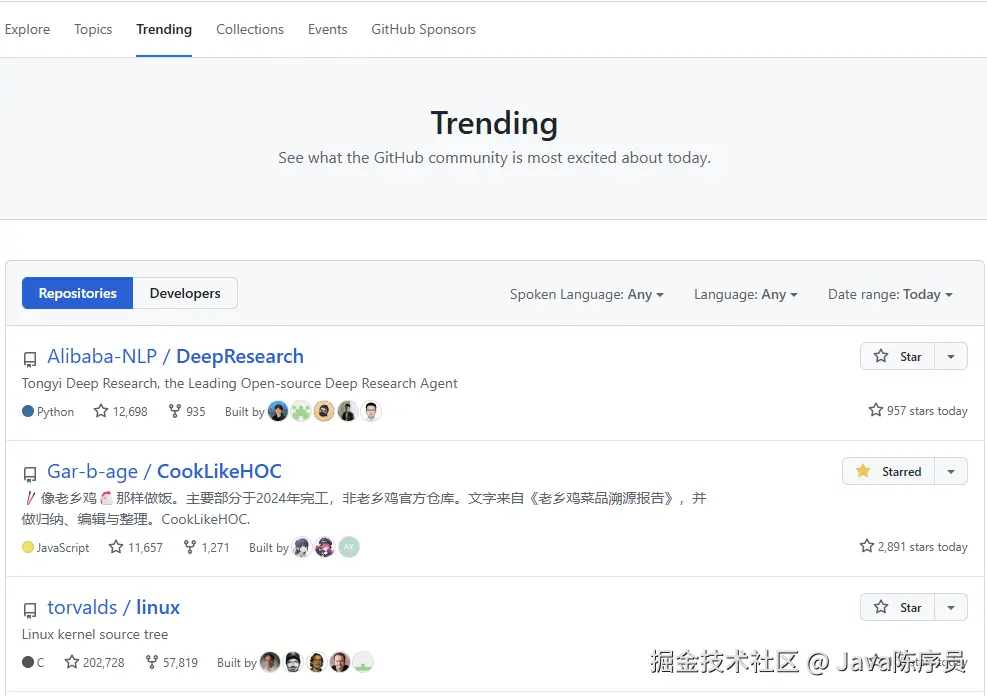View linux forks count 57,819

pos(171,662)
